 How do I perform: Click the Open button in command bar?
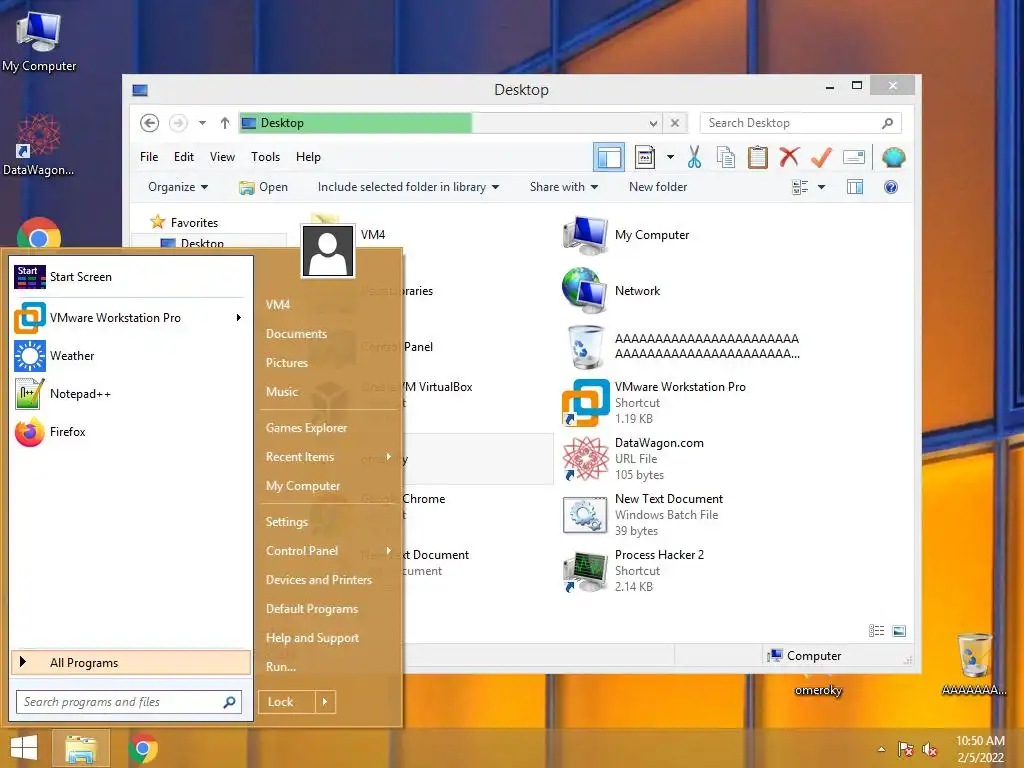[x=263, y=187]
